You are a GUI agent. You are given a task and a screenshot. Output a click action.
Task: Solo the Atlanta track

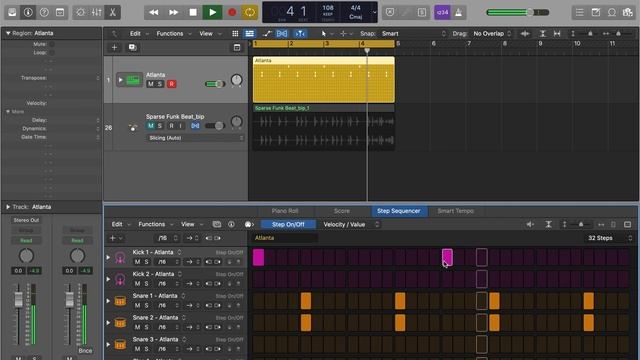tap(160, 84)
